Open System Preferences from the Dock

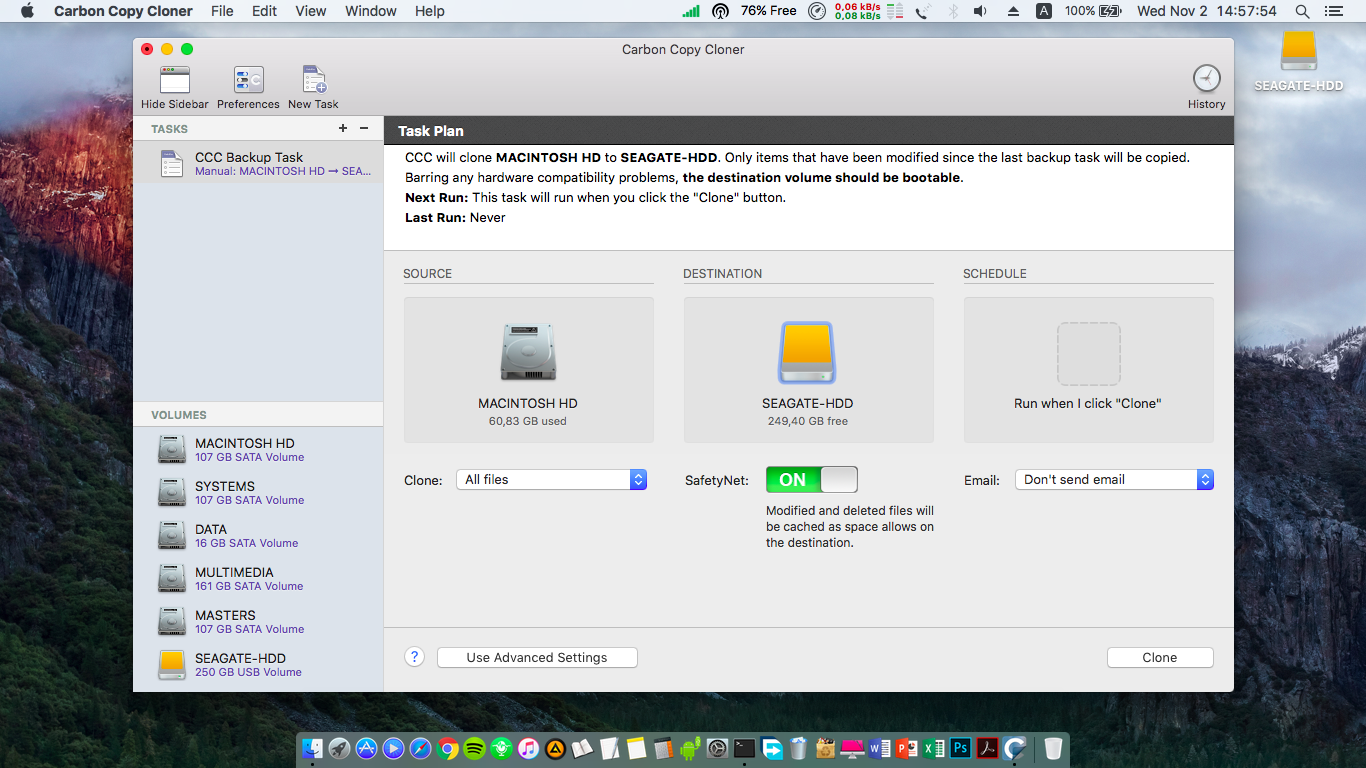point(717,748)
